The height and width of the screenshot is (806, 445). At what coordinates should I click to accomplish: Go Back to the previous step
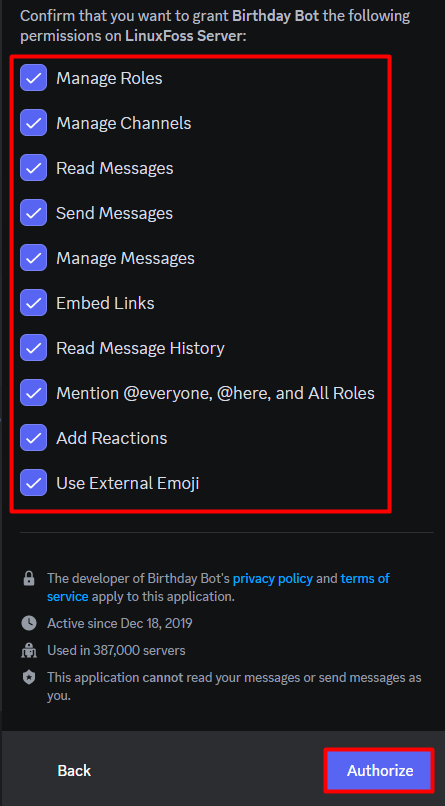click(x=74, y=771)
